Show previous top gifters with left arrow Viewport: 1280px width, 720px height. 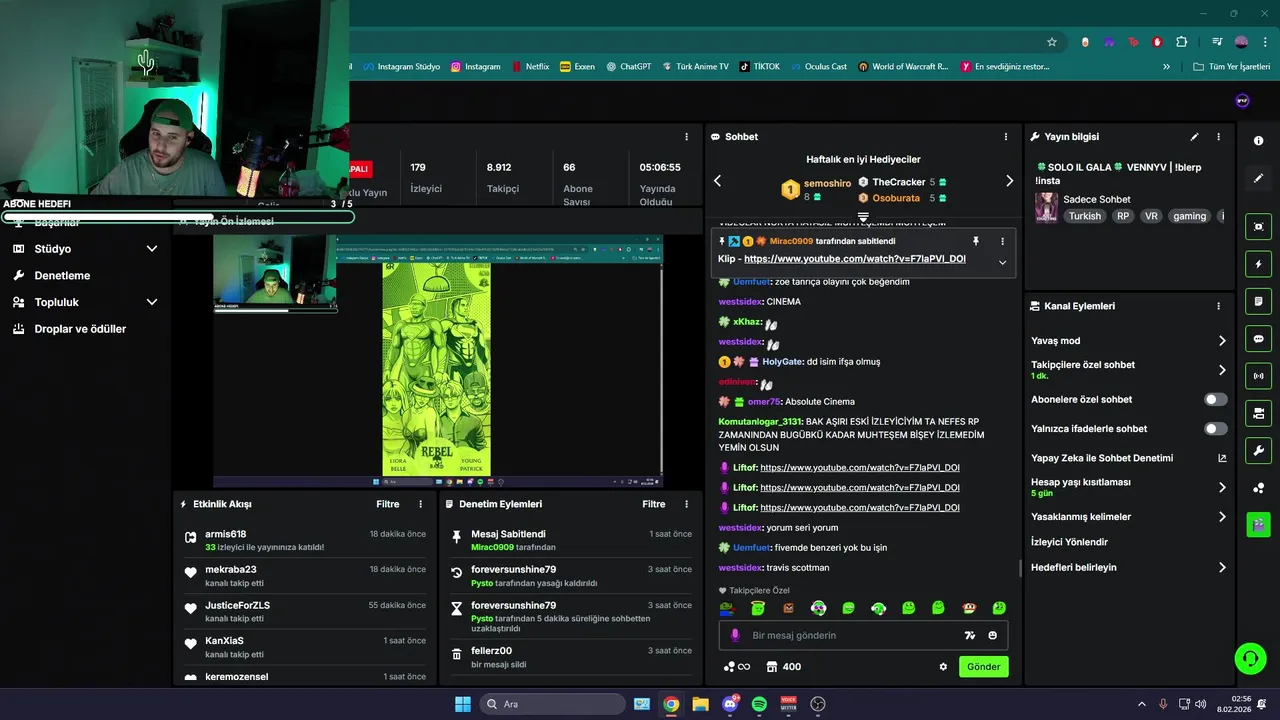717,181
